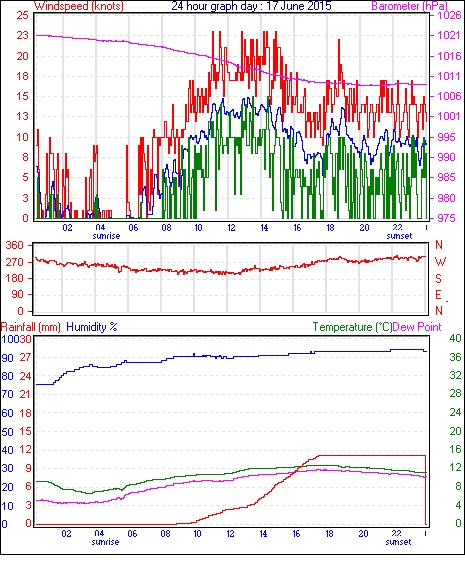The image size is (465, 563).
Task: Click the 1021 value on the barometer axis
Action: click(x=448, y=35)
